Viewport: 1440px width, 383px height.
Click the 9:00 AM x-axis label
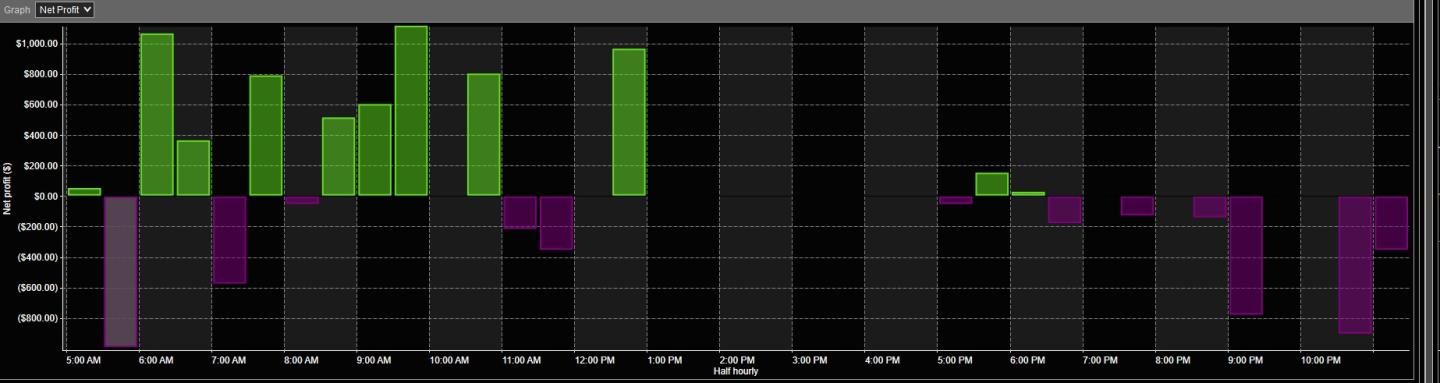pos(374,359)
